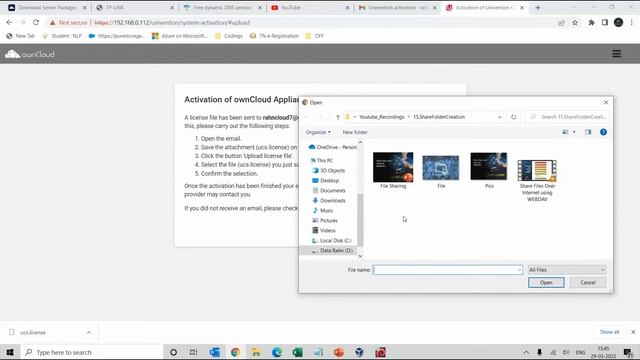Open the Codings bookmark folder
640x360 pixels.
click(x=229, y=36)
